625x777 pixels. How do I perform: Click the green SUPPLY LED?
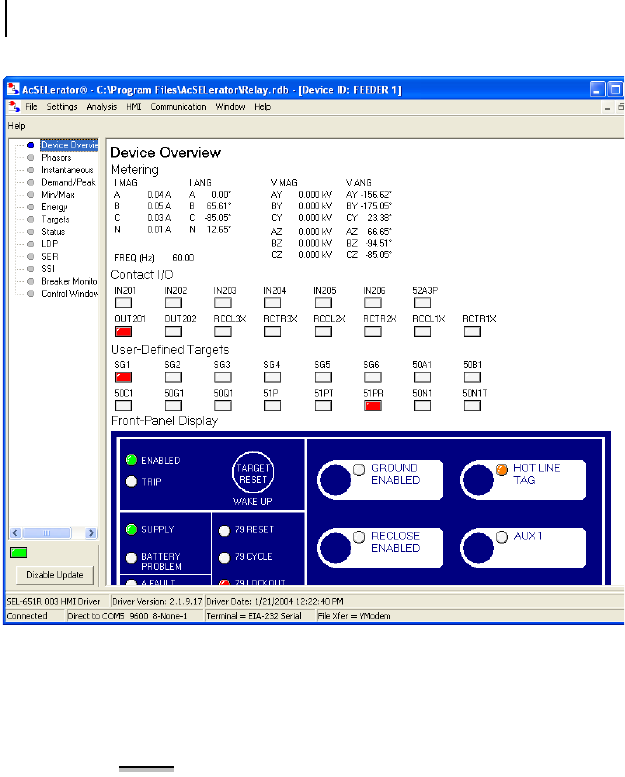[131, 529]
